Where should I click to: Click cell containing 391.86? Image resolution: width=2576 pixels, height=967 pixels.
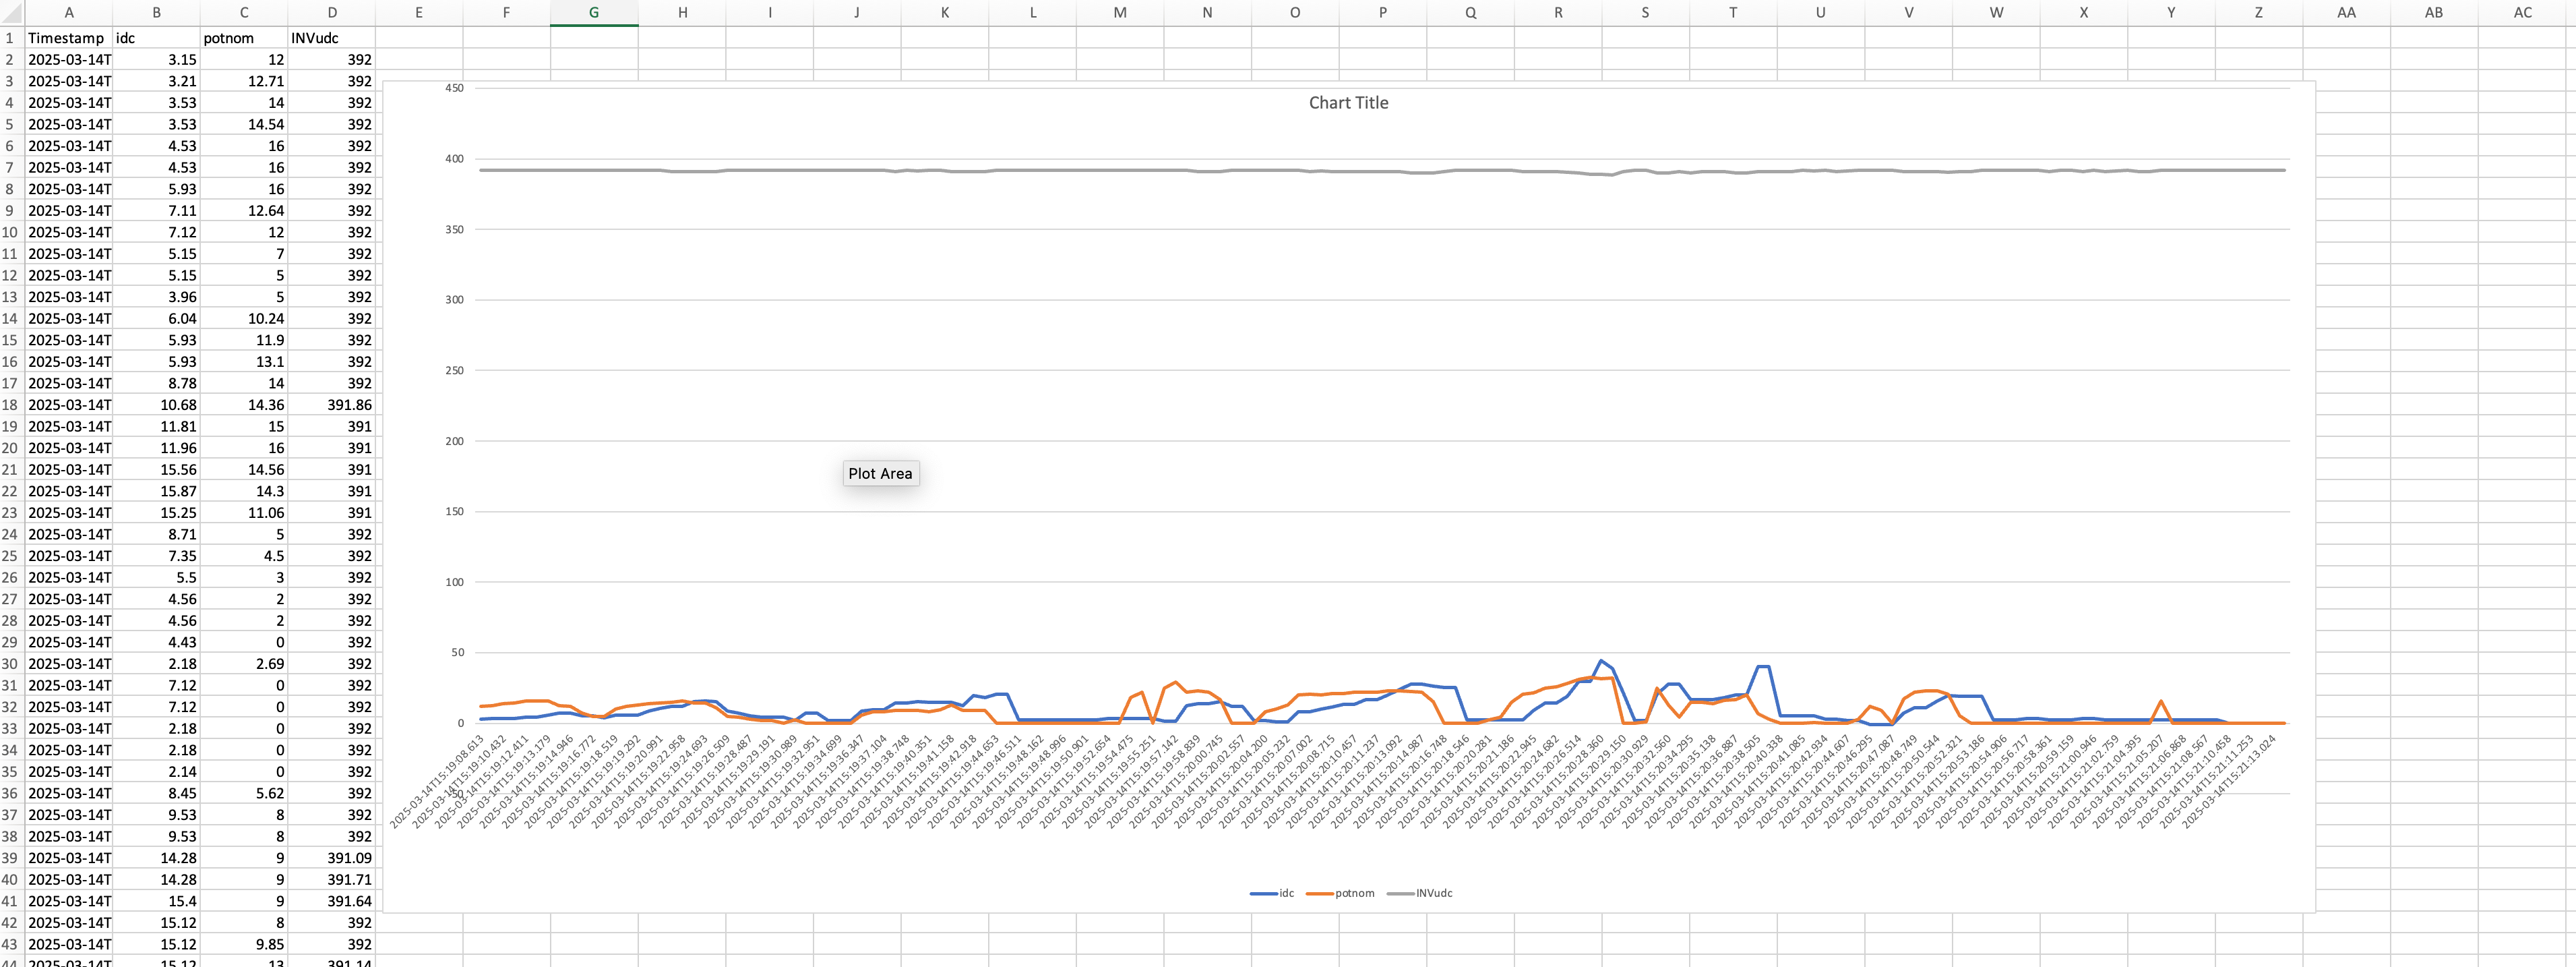click(331, 405)
